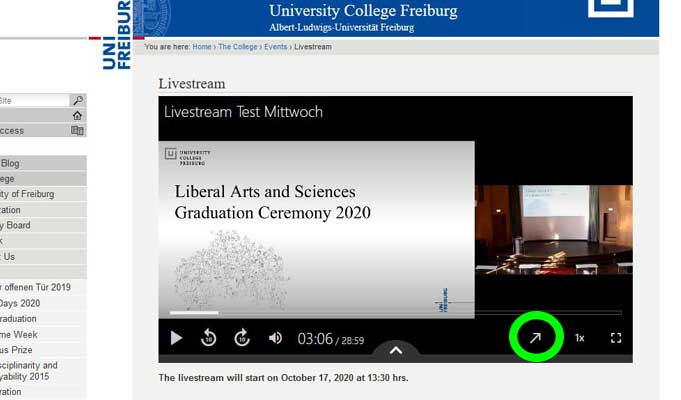Select the Board sidebar menu item

click(43, 225)
